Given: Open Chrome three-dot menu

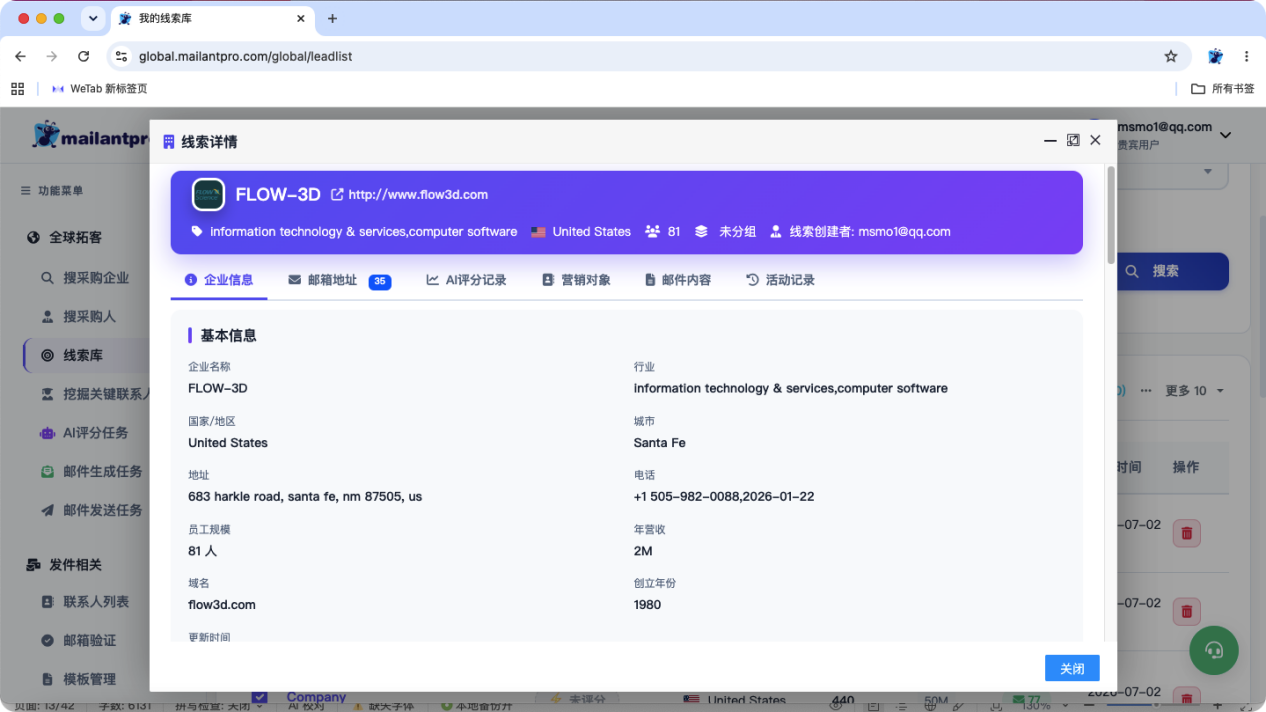Looking at the screenshot, I should coord(1247,57).
